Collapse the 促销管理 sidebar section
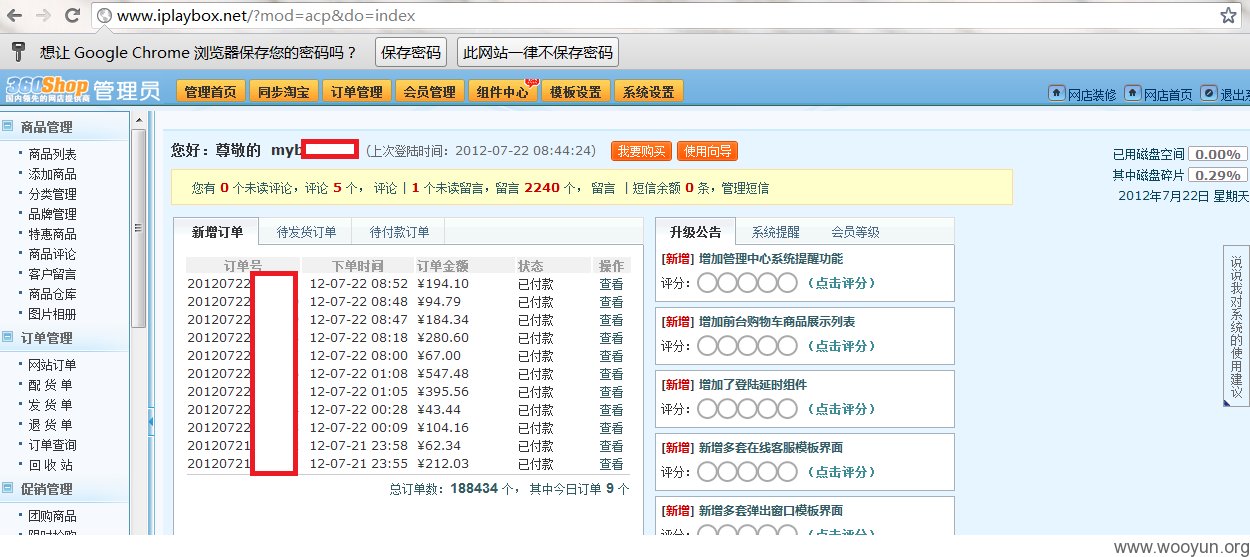Viewport: 1250px width, 557px height. pyautogui.click(x=8, y=488)
